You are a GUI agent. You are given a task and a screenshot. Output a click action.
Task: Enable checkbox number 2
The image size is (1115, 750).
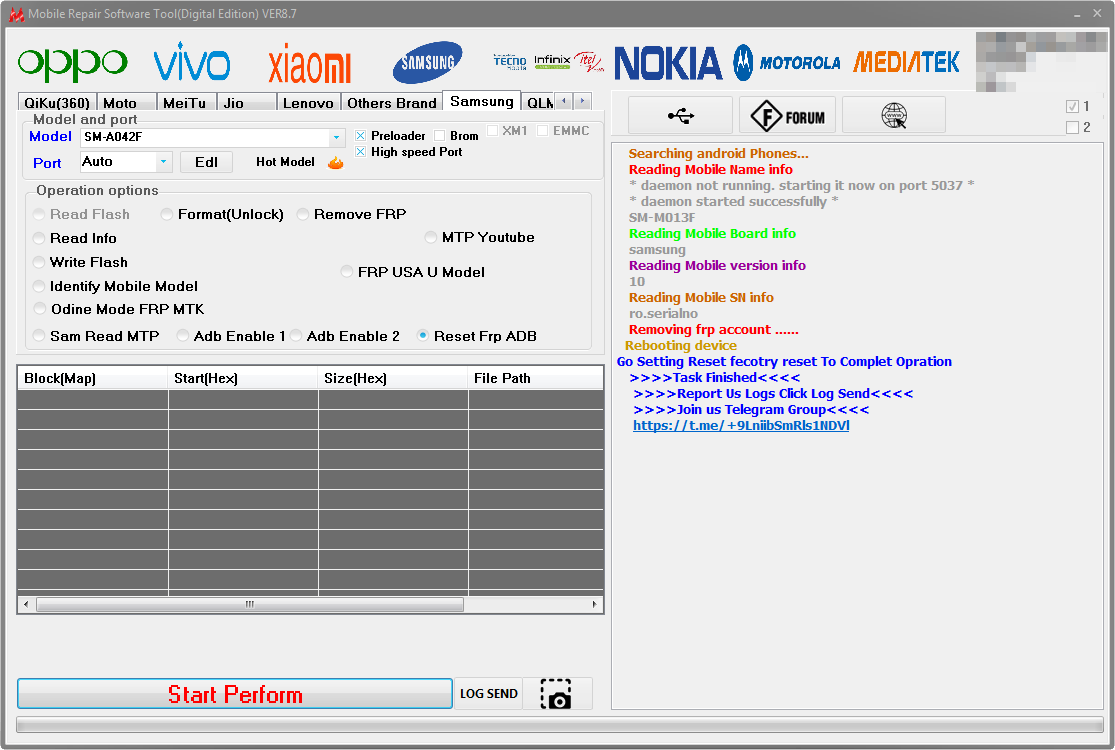[1072, 128]
